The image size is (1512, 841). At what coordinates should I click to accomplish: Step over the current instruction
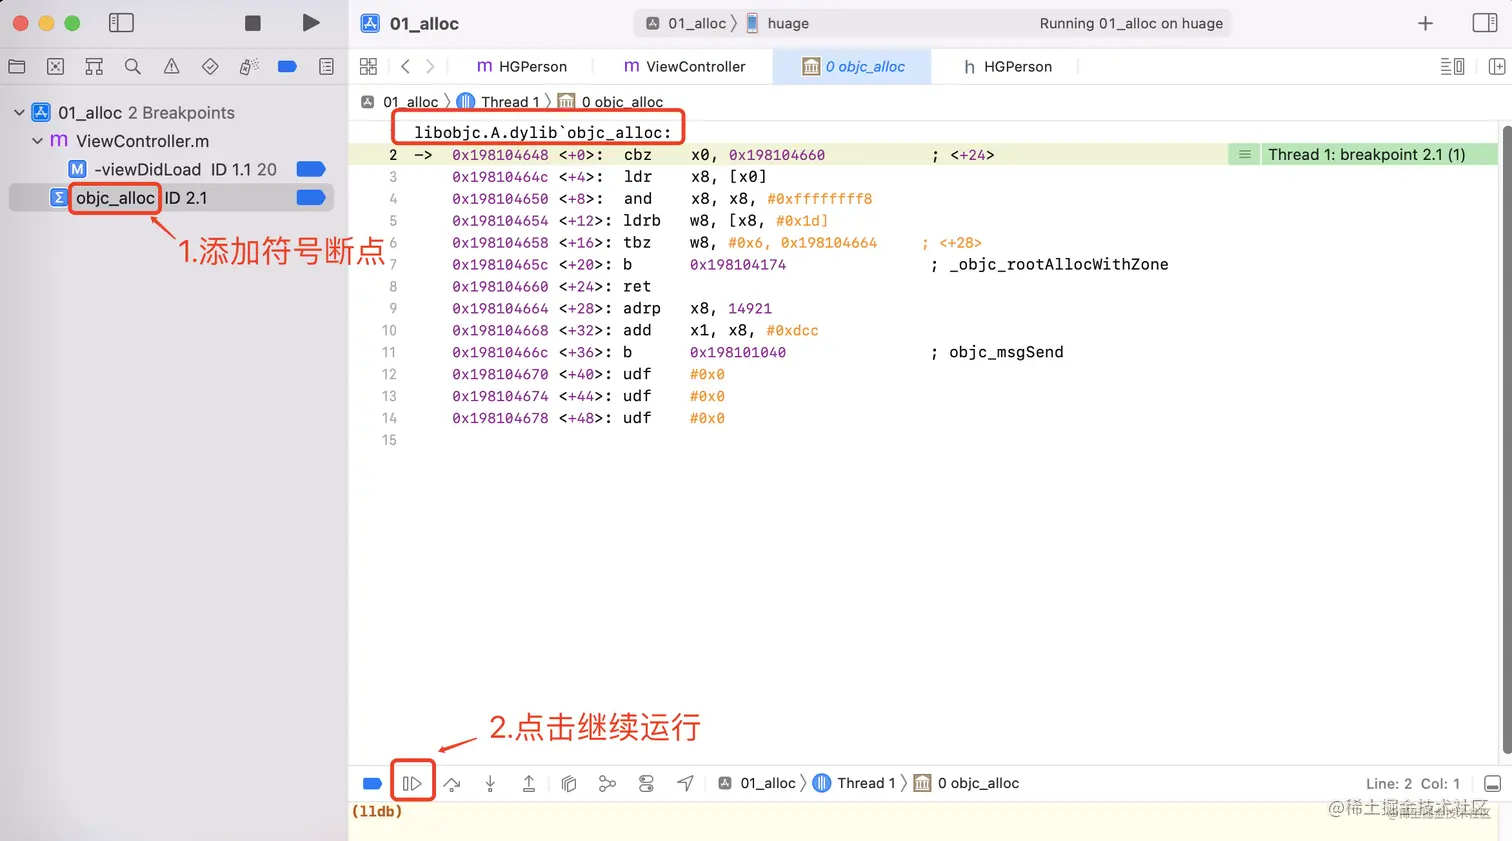click(x=452, y=783)
